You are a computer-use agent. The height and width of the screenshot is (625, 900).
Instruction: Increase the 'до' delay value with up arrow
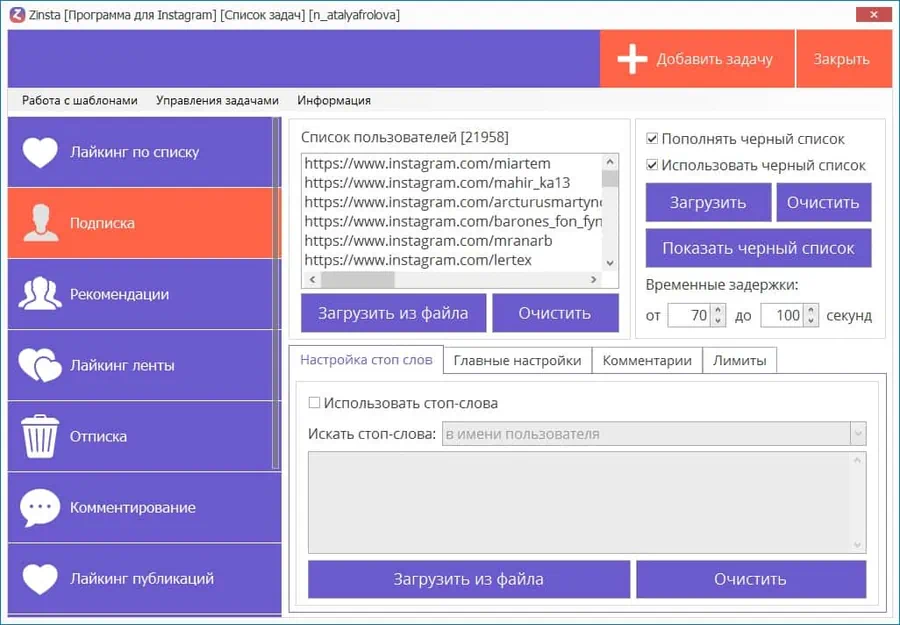coord(810,310)
